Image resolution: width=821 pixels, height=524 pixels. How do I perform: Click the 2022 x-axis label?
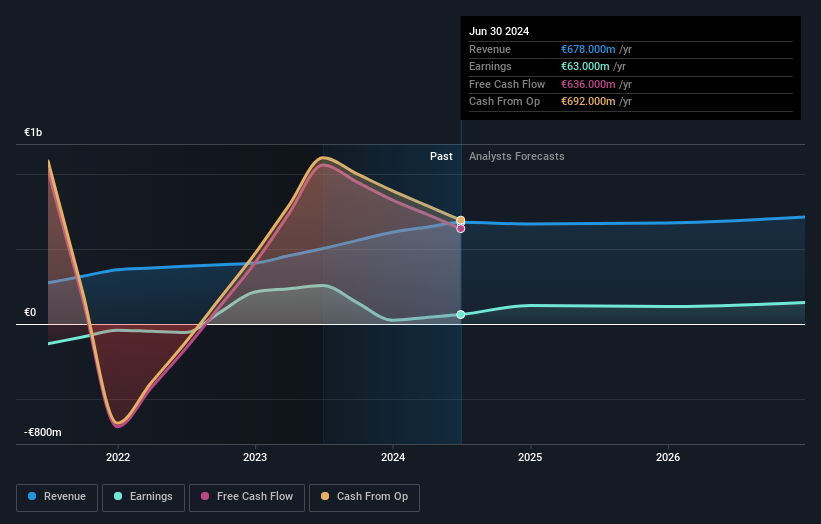[x=118, y=458]
